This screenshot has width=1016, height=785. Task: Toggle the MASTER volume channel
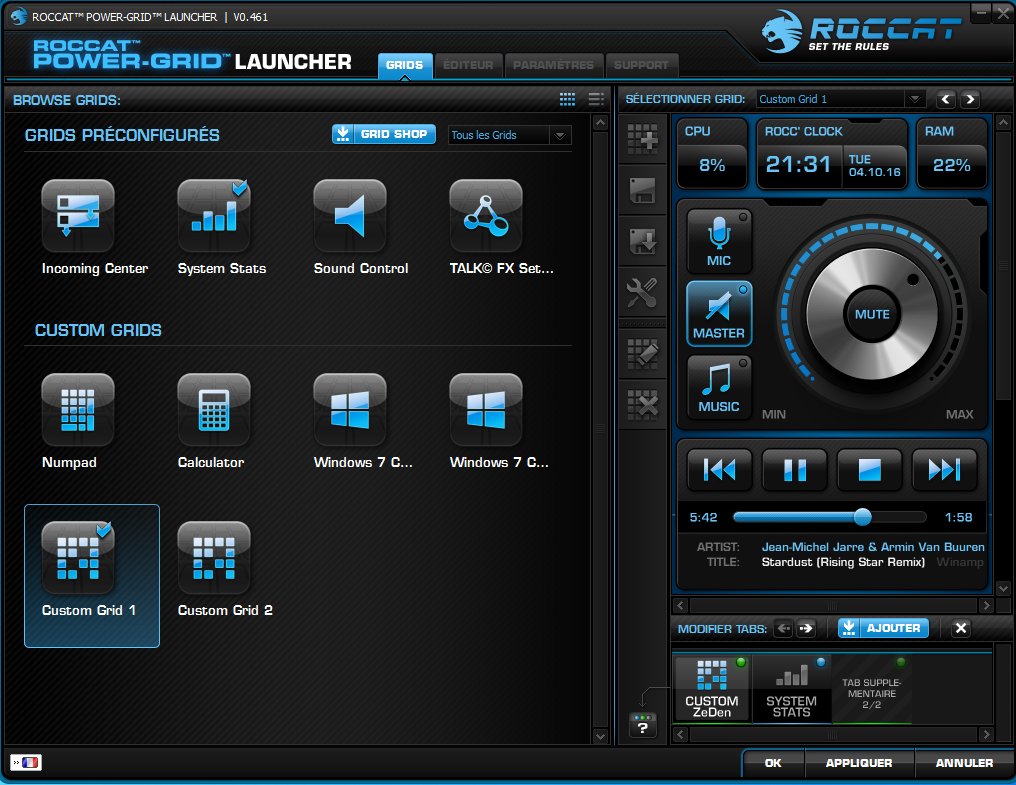coord(718,313)
